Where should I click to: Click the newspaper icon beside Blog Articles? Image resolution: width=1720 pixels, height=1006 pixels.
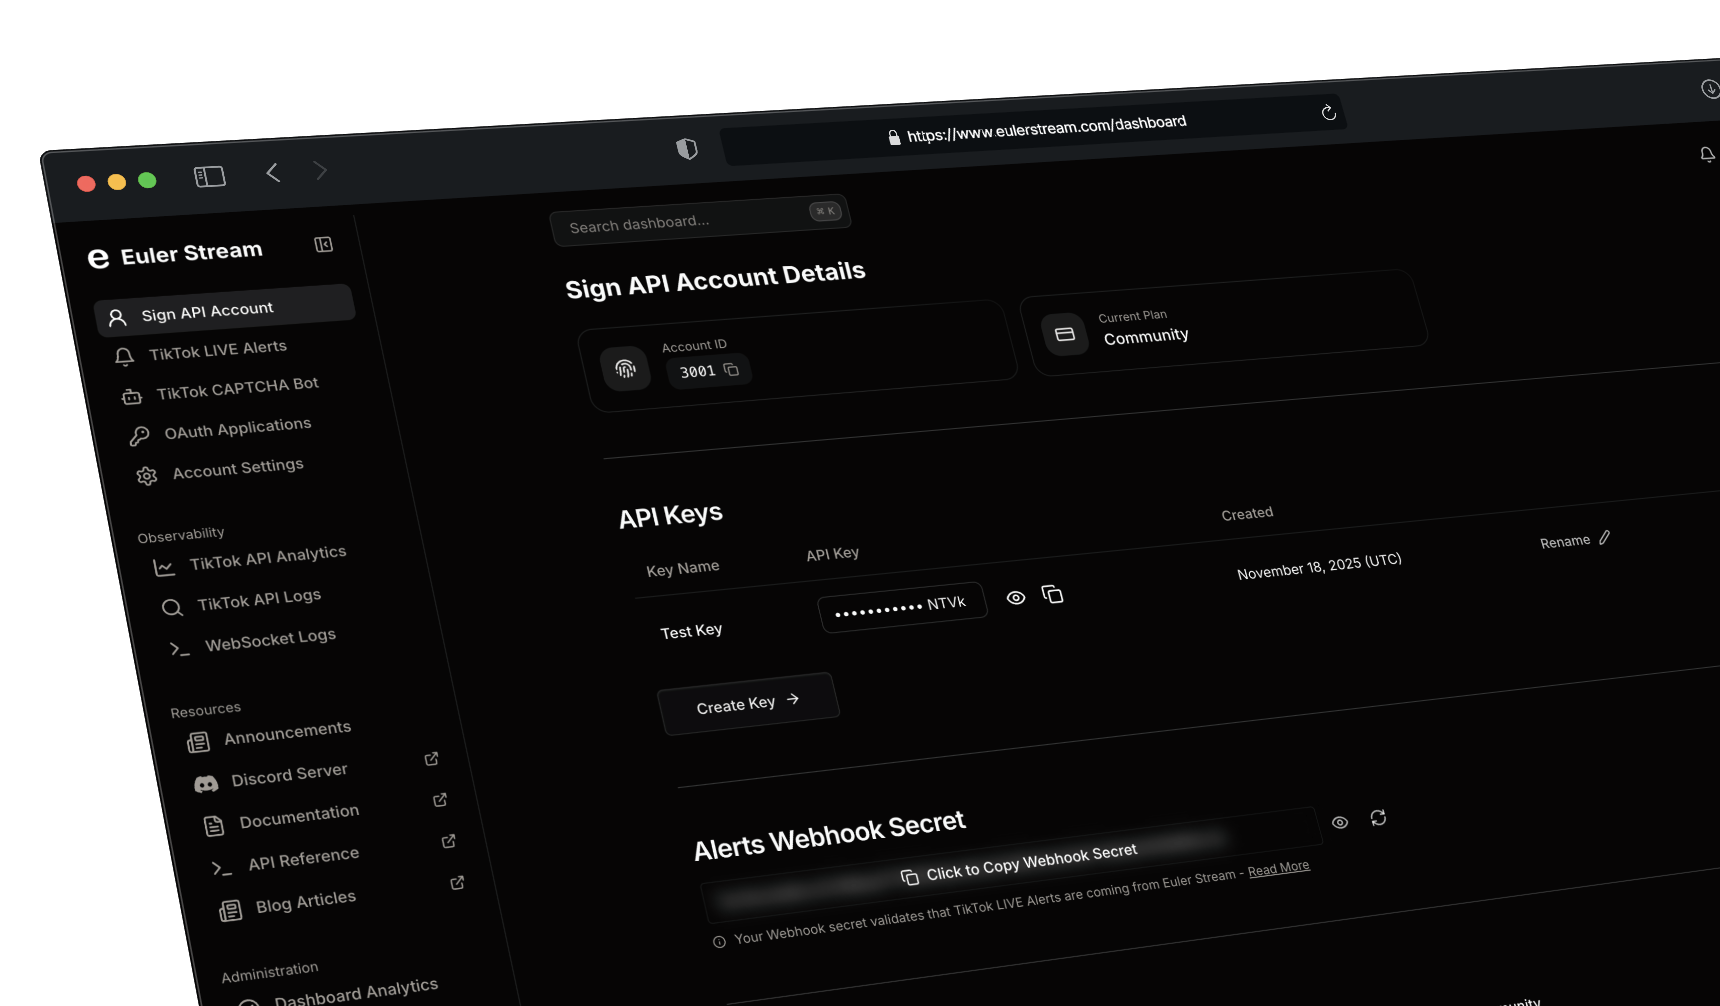click(x=231, y=910)
